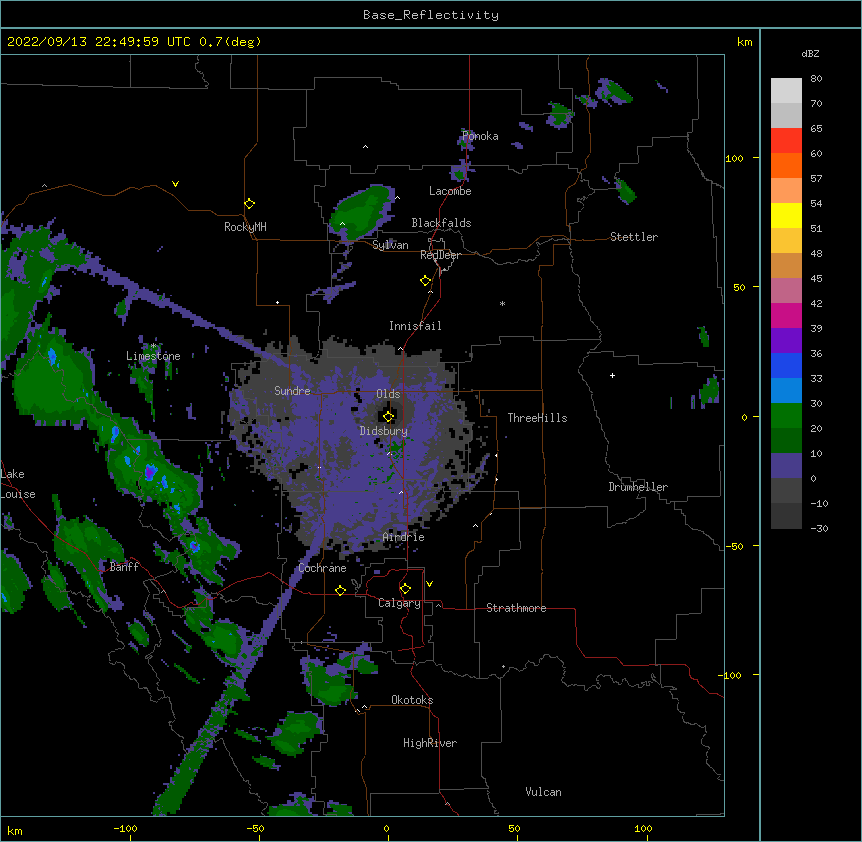Click the green echo cell near top right corner
Viewport: 862px width, 842px height.
click(614, 91)
